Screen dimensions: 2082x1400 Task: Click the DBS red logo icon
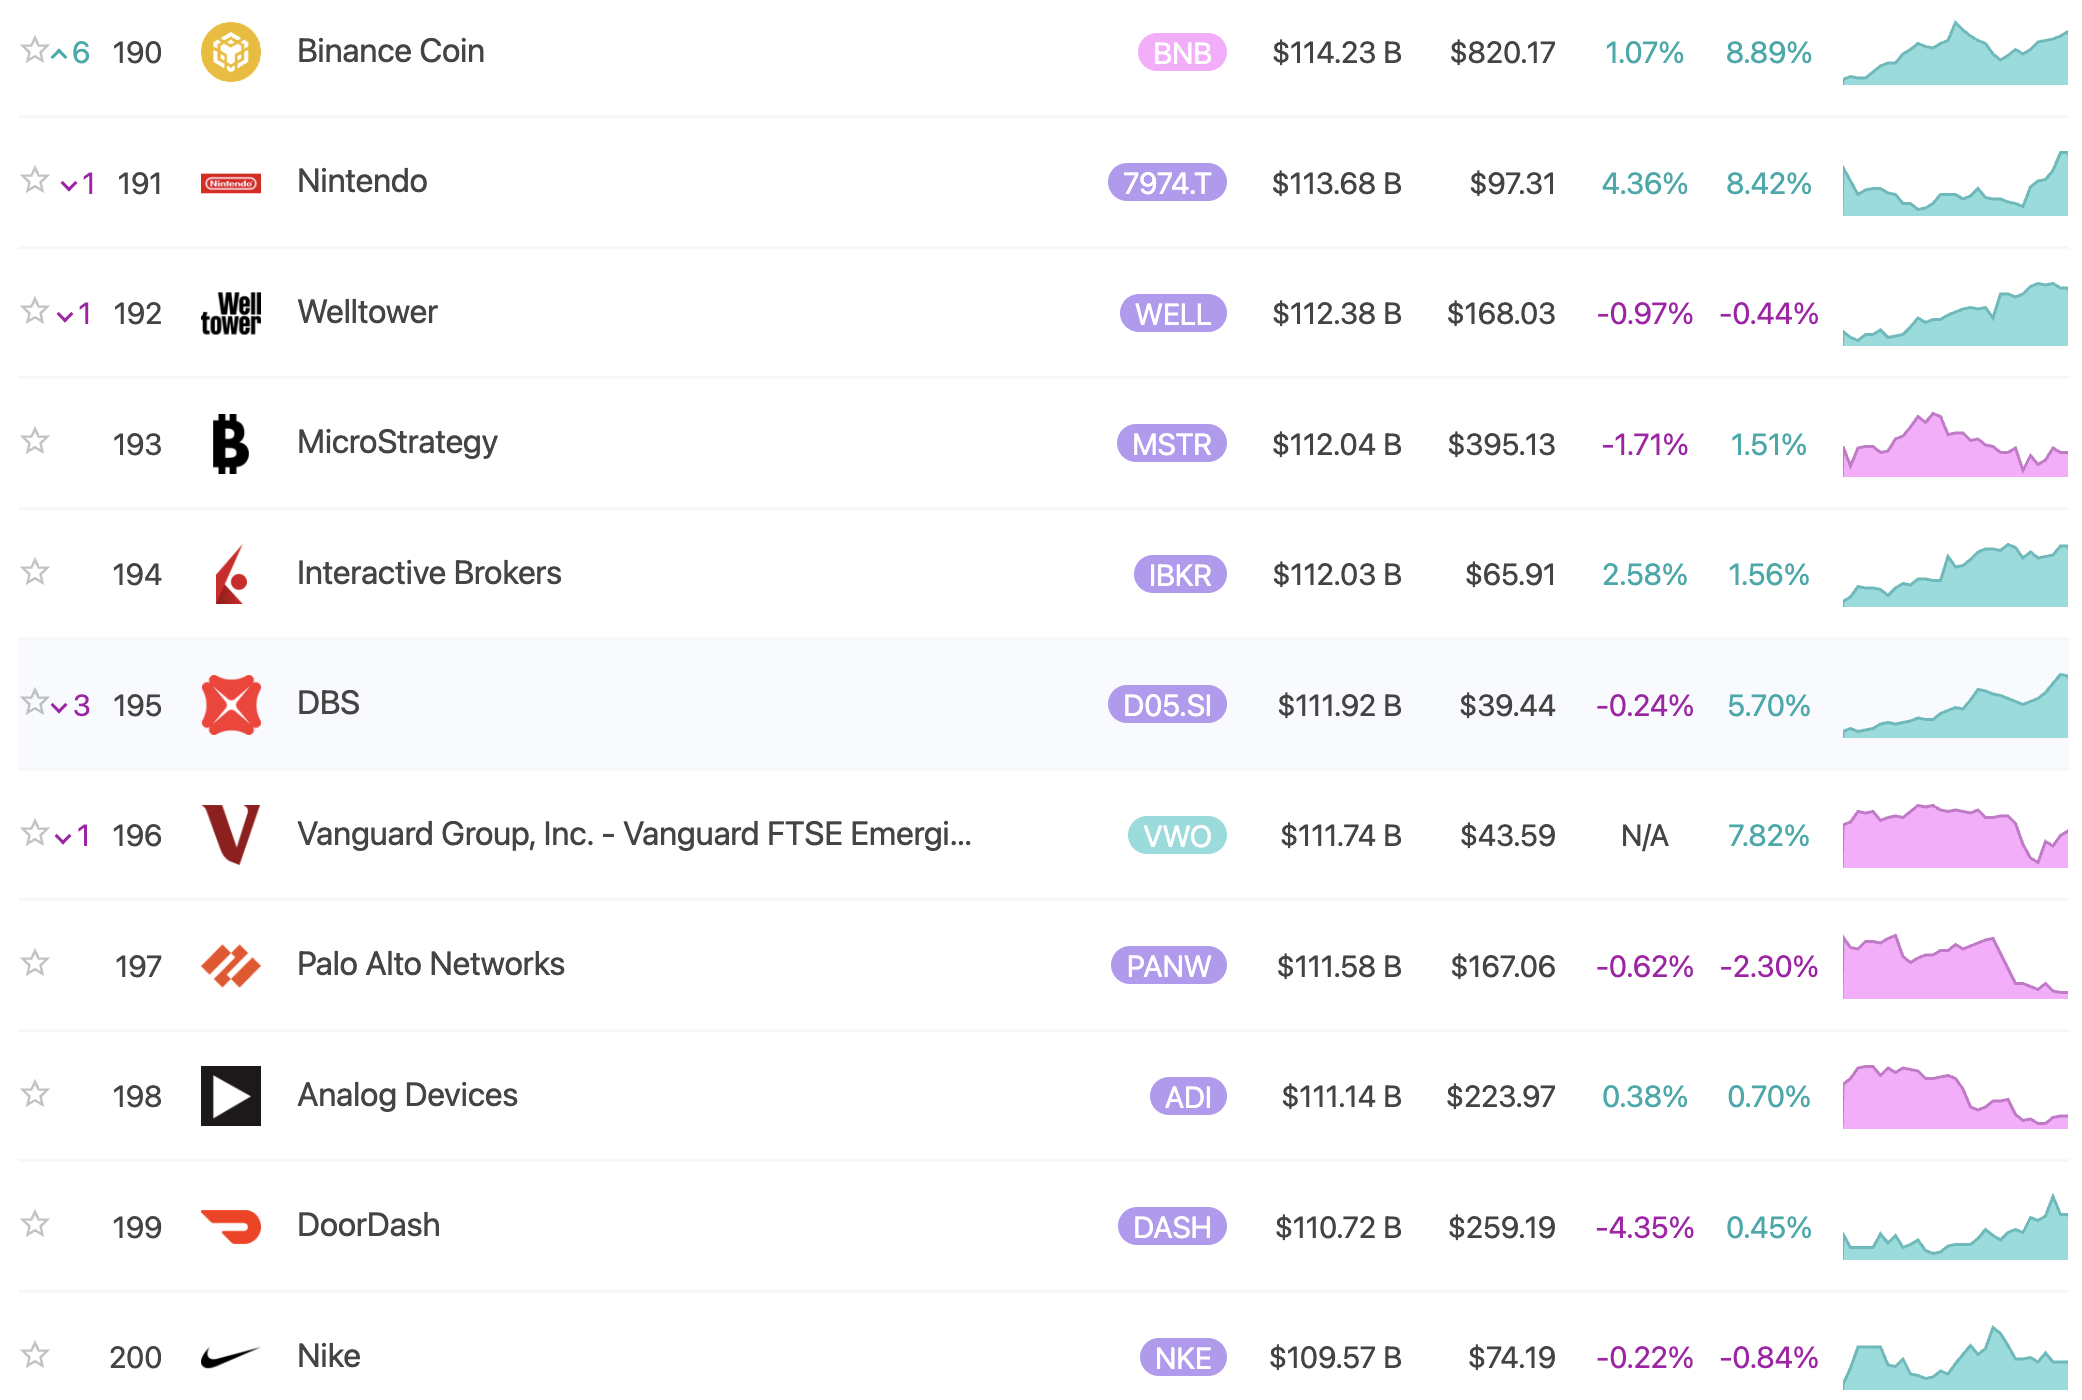[230, 705]
